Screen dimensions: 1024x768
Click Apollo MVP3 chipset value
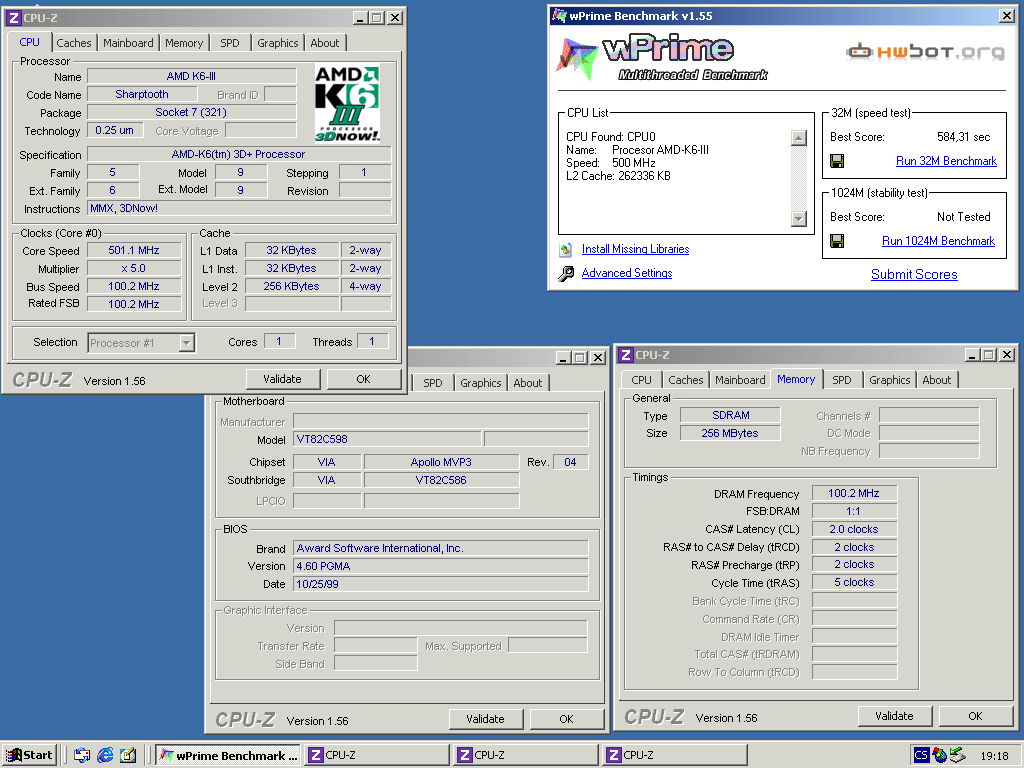(x=441, y=462)
